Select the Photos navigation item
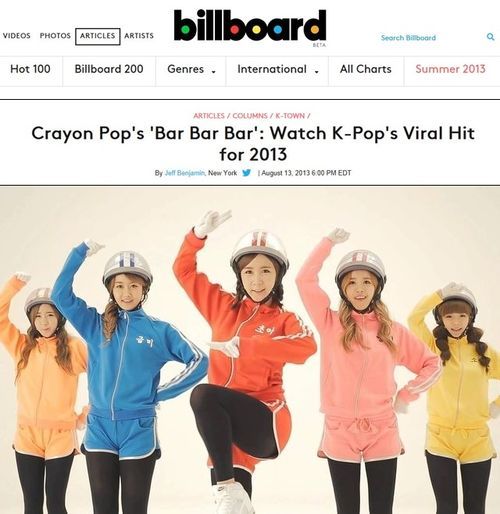The width and height of the screenshot is (500, 514). [55, 36]
